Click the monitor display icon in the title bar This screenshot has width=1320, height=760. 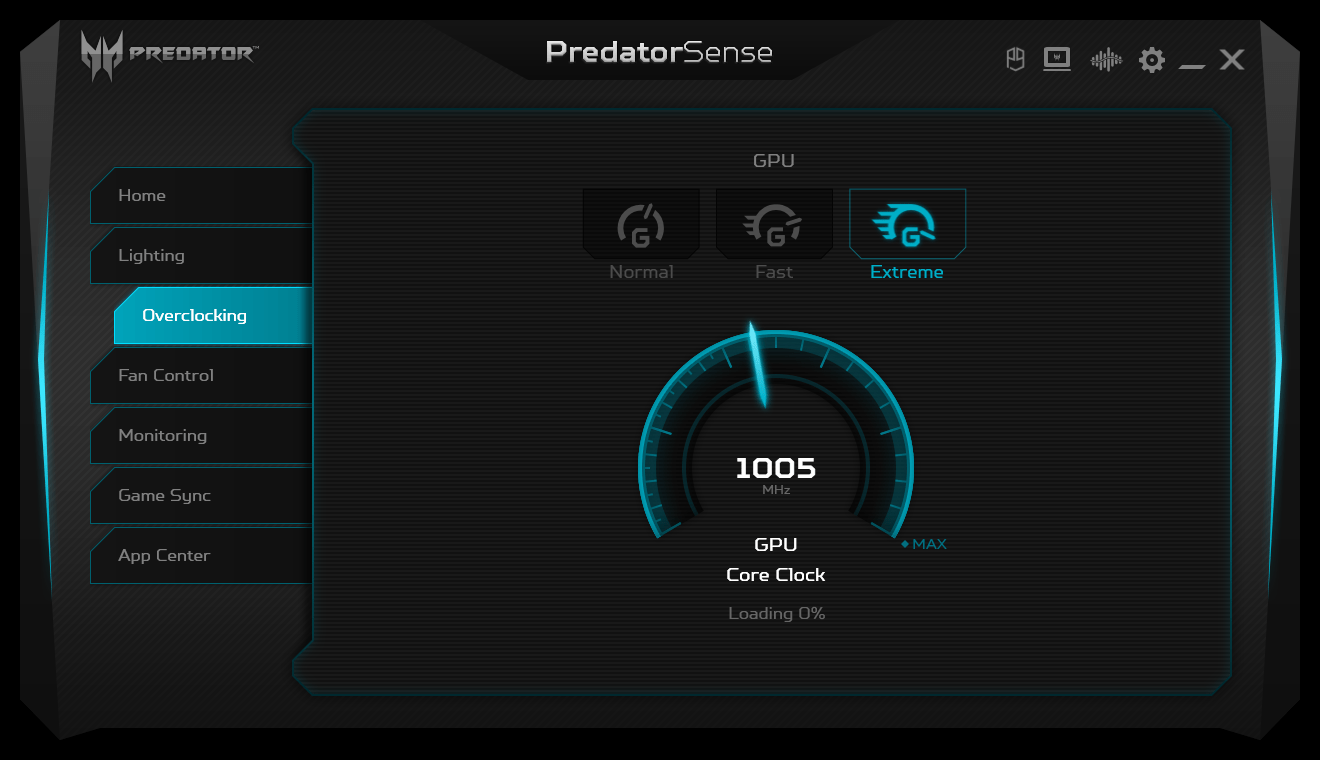click(1057, 60)
